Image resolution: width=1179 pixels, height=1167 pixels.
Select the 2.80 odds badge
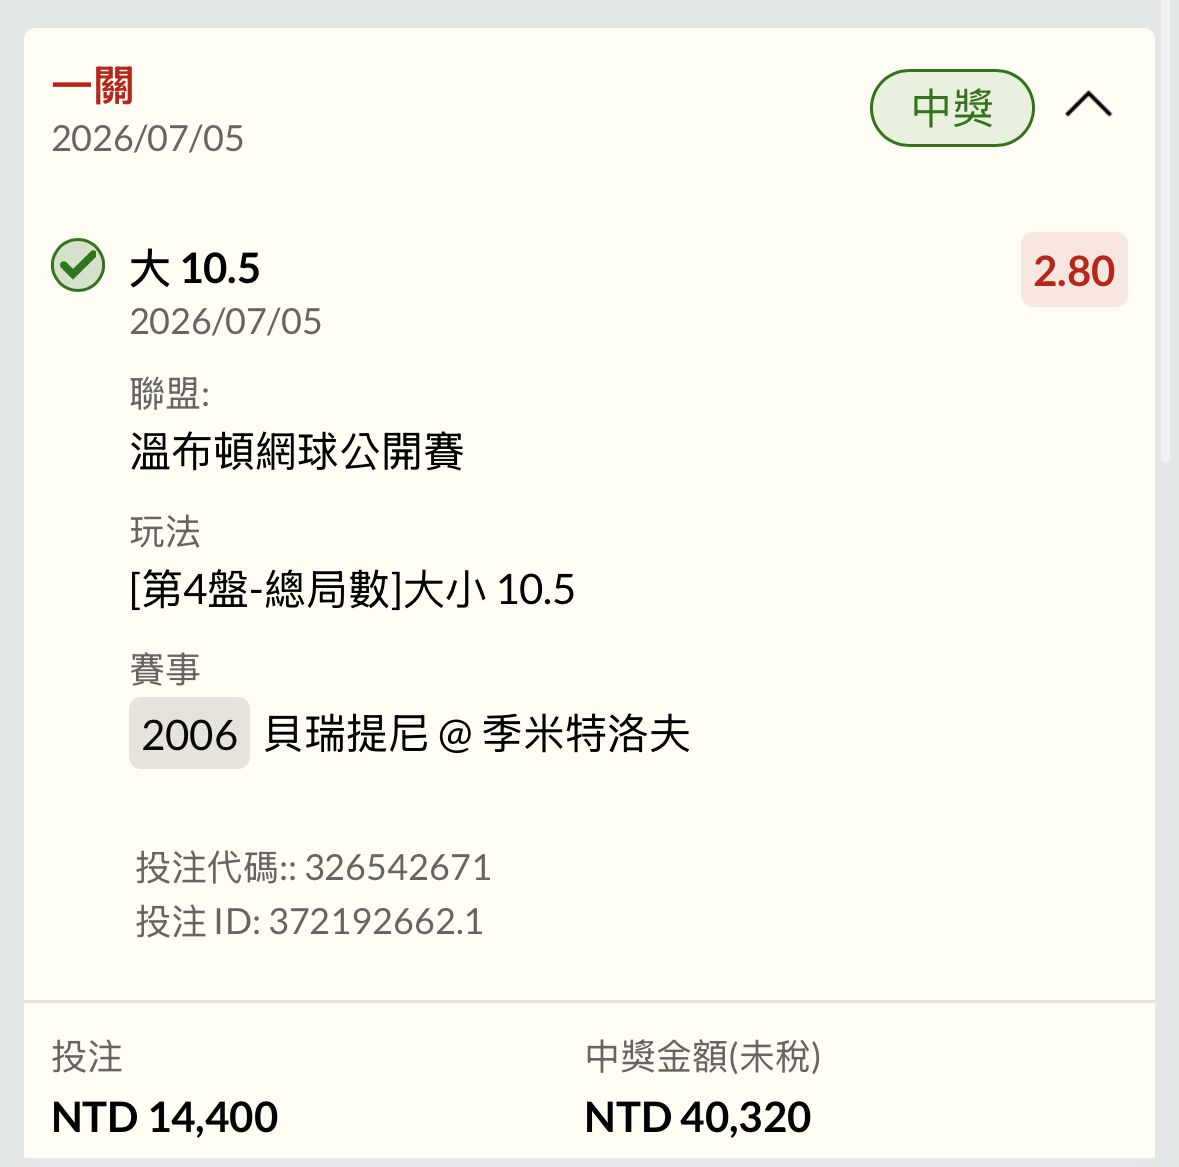[x=1074, y=270]
